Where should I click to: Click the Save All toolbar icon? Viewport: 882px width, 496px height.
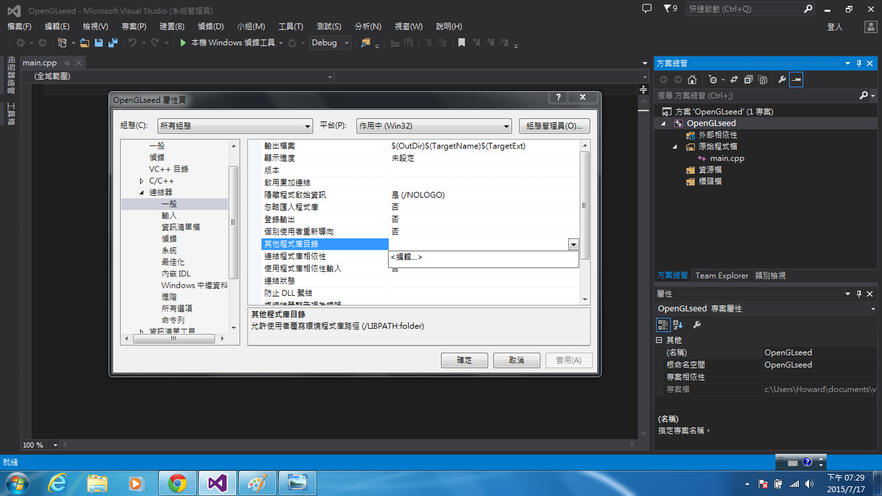[113, 43]
